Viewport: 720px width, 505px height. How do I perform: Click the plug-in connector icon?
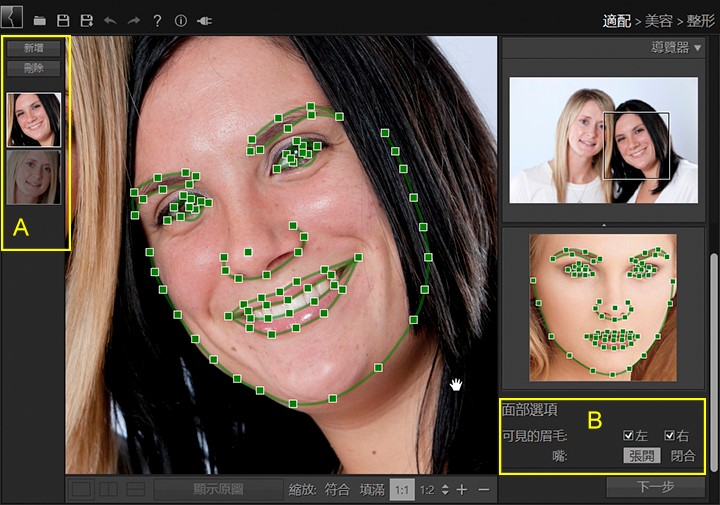tap(205, 20)
